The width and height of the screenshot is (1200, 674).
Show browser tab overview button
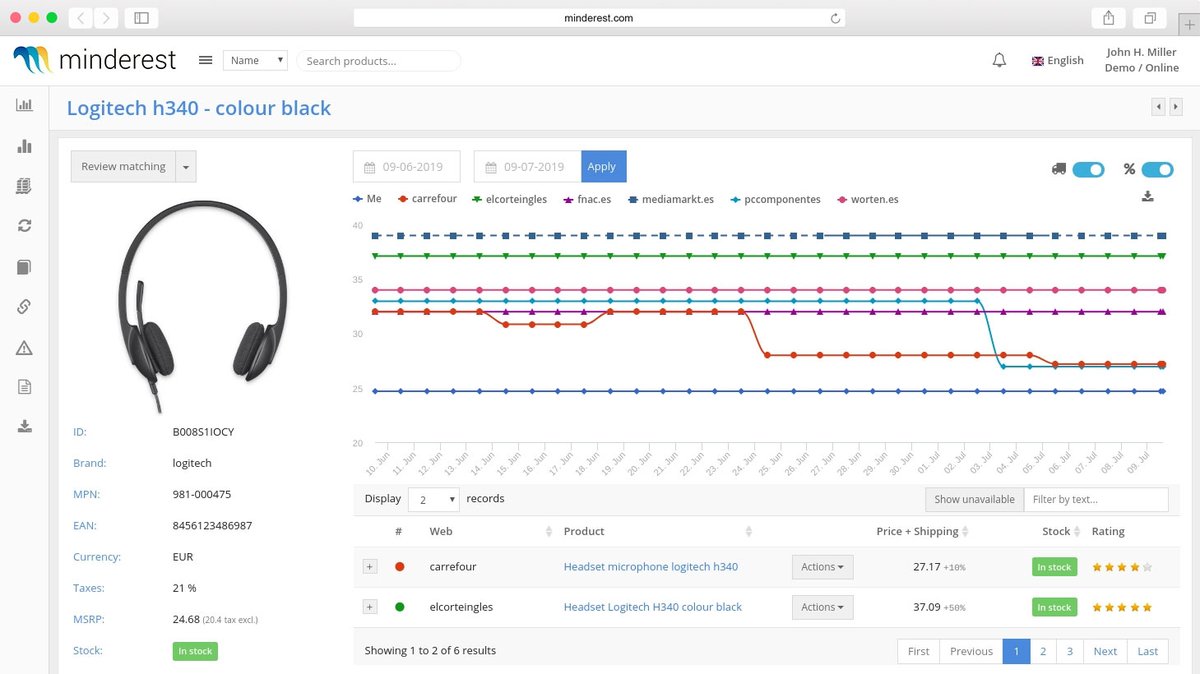(x=1150, y=18)
